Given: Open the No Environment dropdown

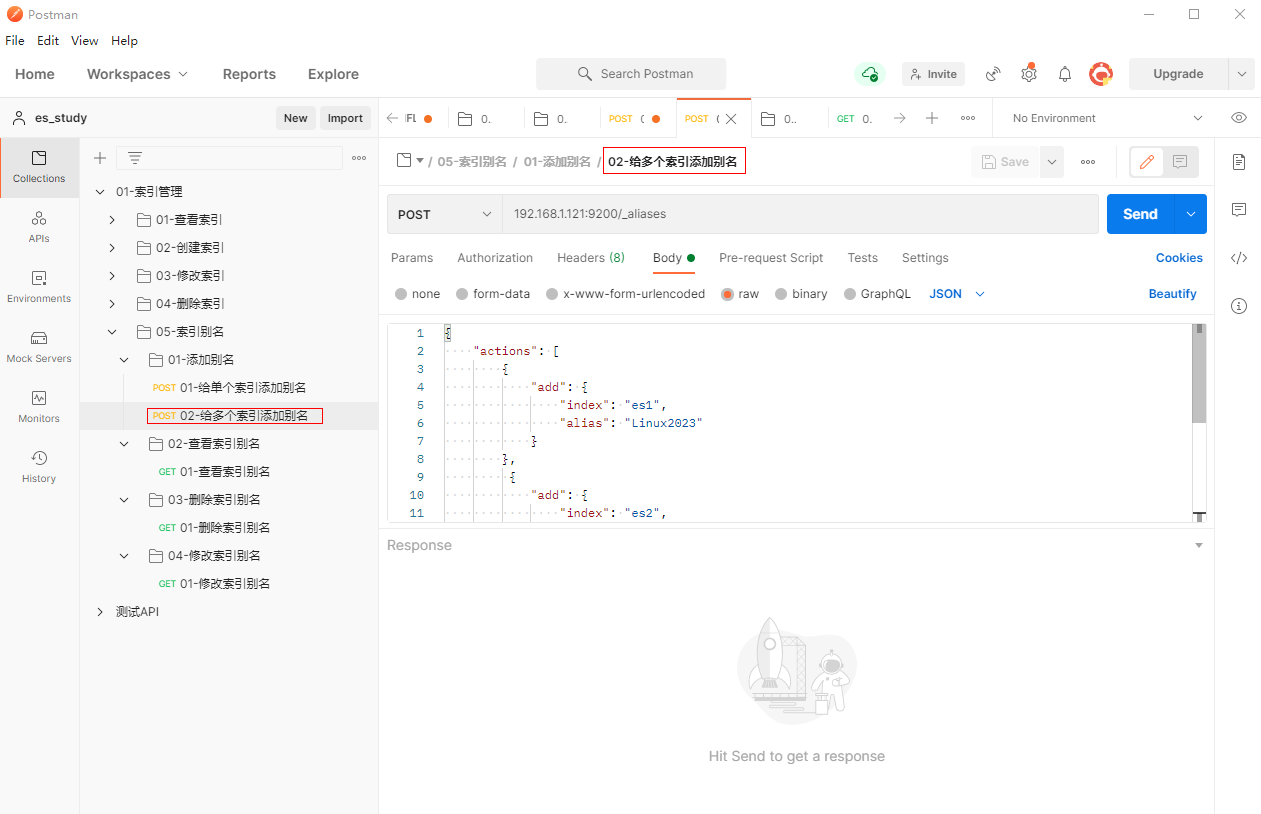Looking at the screenshot, I should [x=1107, y=118].
